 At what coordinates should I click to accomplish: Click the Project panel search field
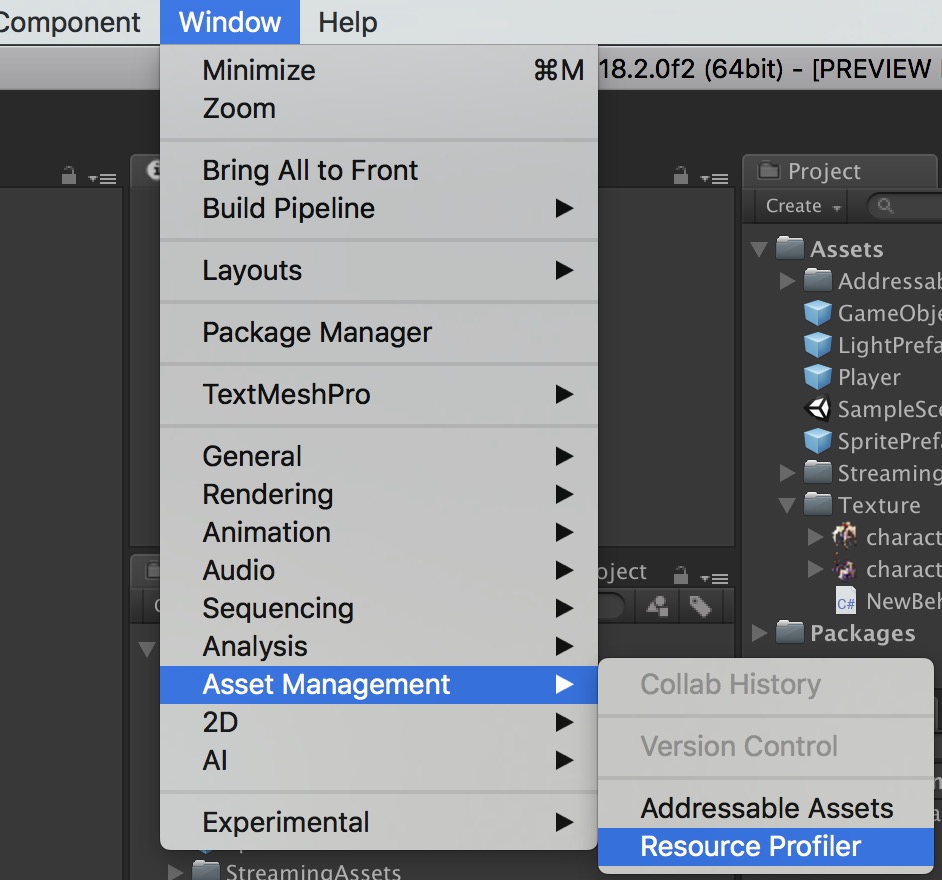click(904, 206)
